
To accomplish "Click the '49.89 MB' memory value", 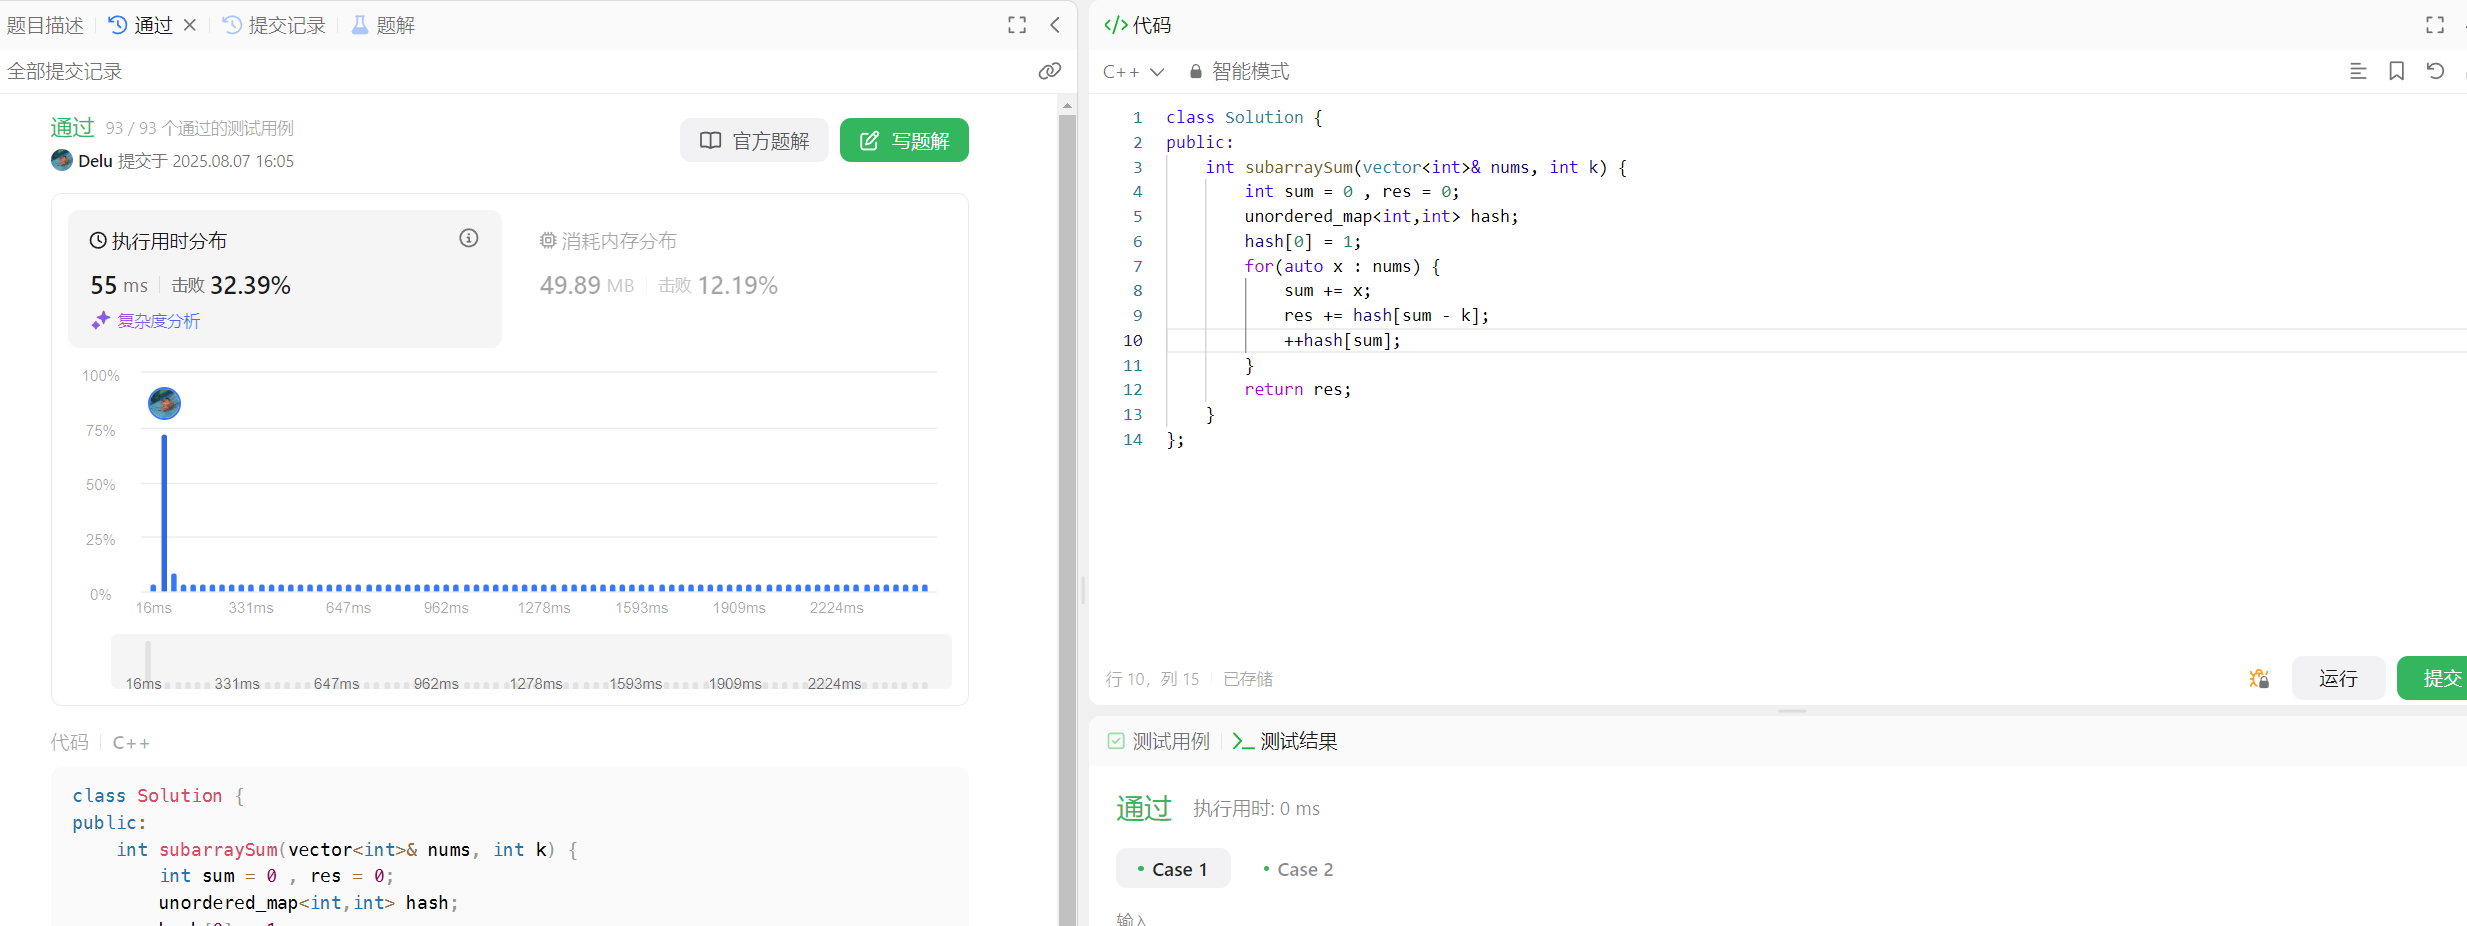I will coord(587,285).
